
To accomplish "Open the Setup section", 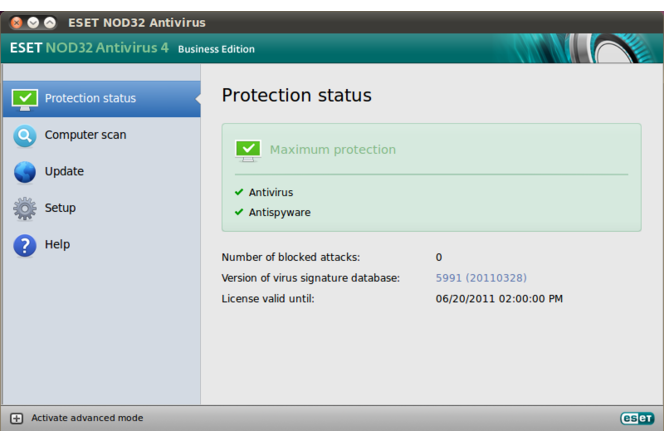I will [x=102, y=208].
